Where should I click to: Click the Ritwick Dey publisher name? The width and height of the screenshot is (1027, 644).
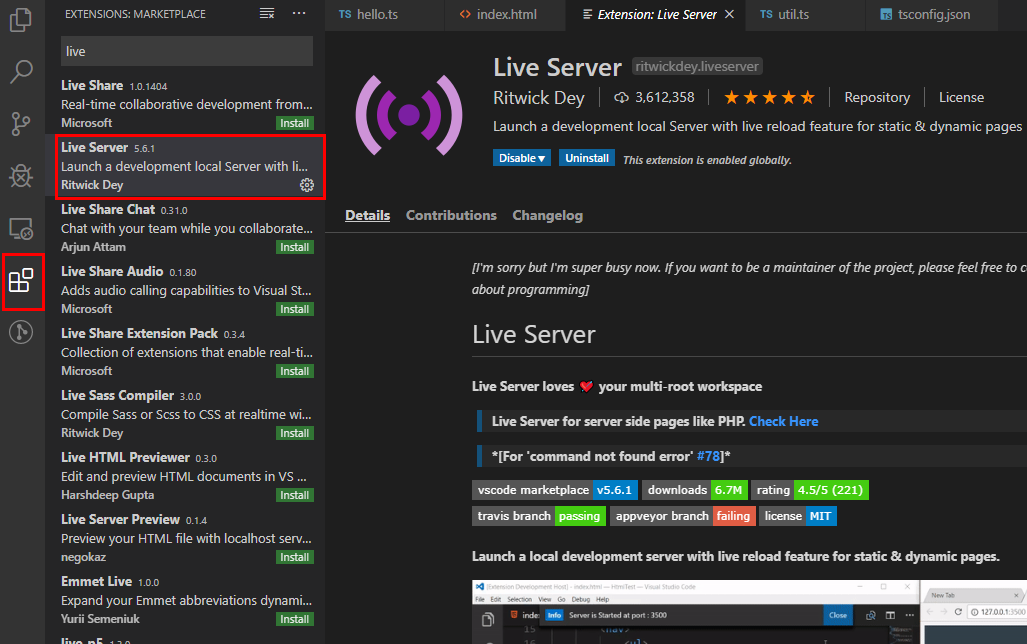click(x=538, y=98)
